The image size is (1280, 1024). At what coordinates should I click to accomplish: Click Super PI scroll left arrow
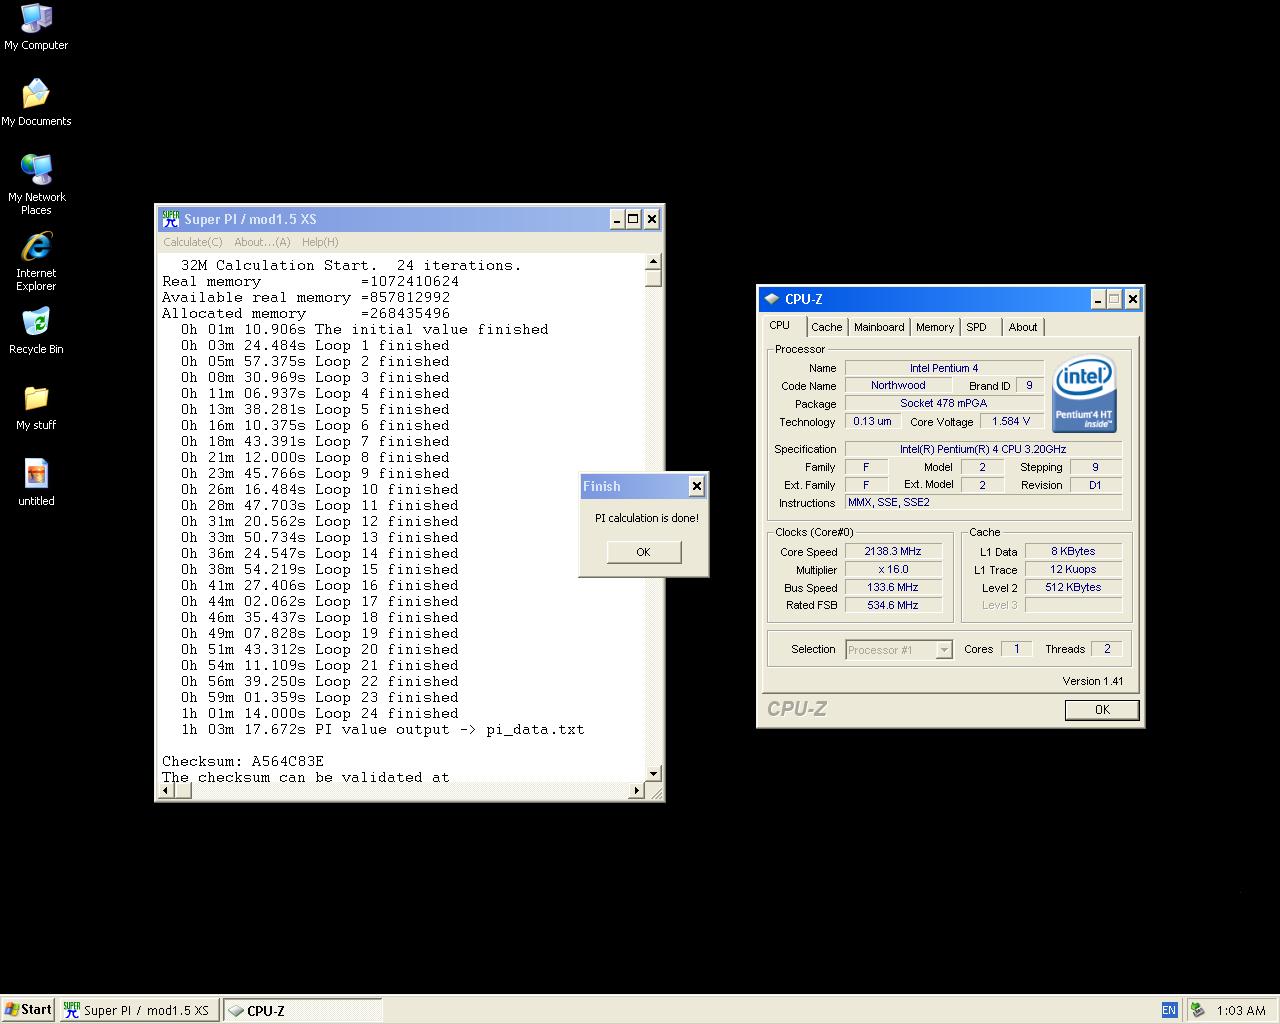coord(166,791)
